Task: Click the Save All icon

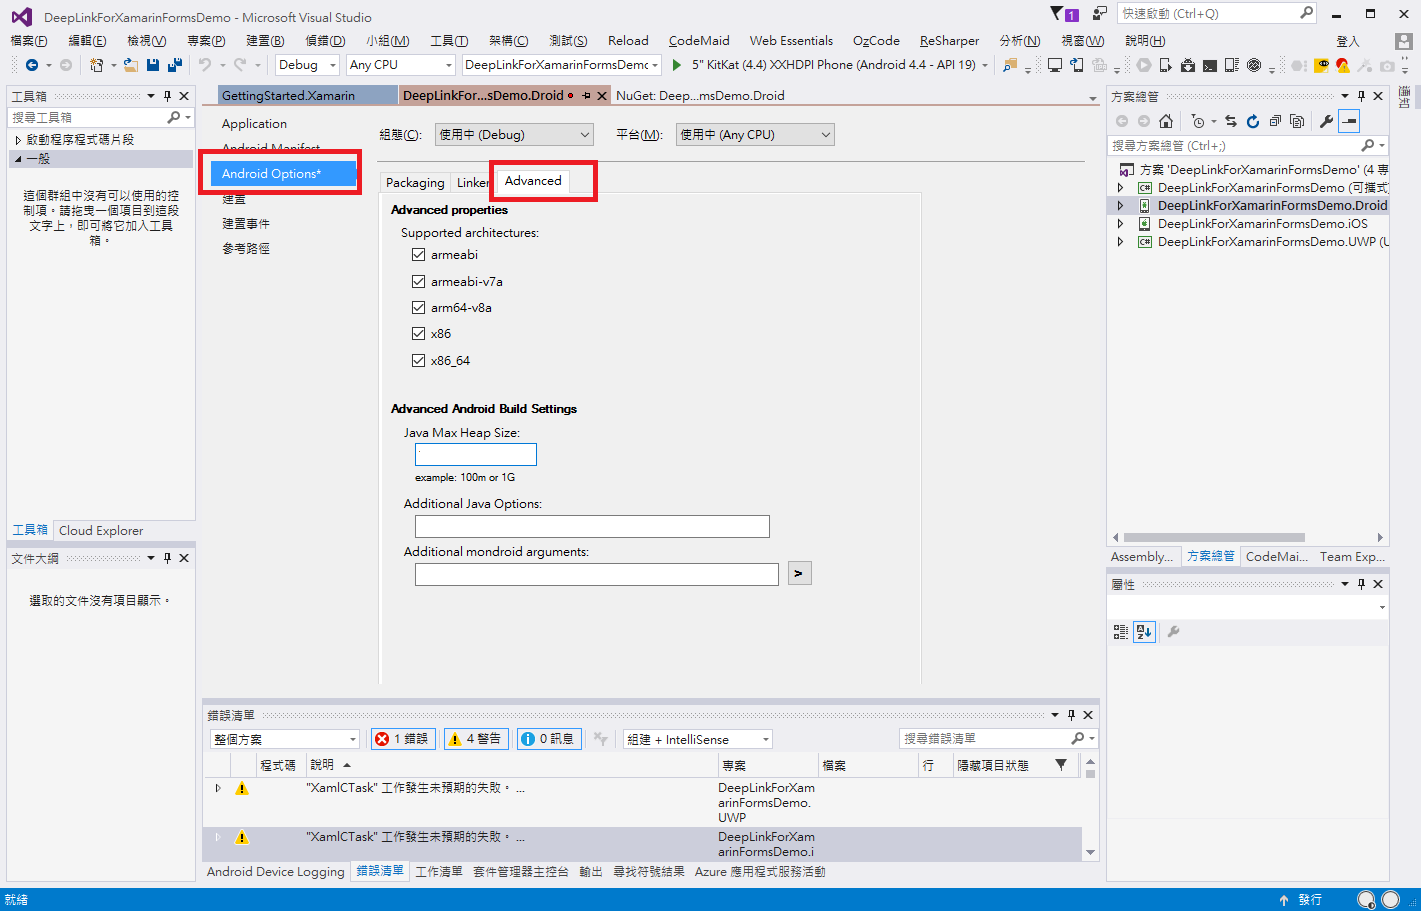Action: coord(174,65)
